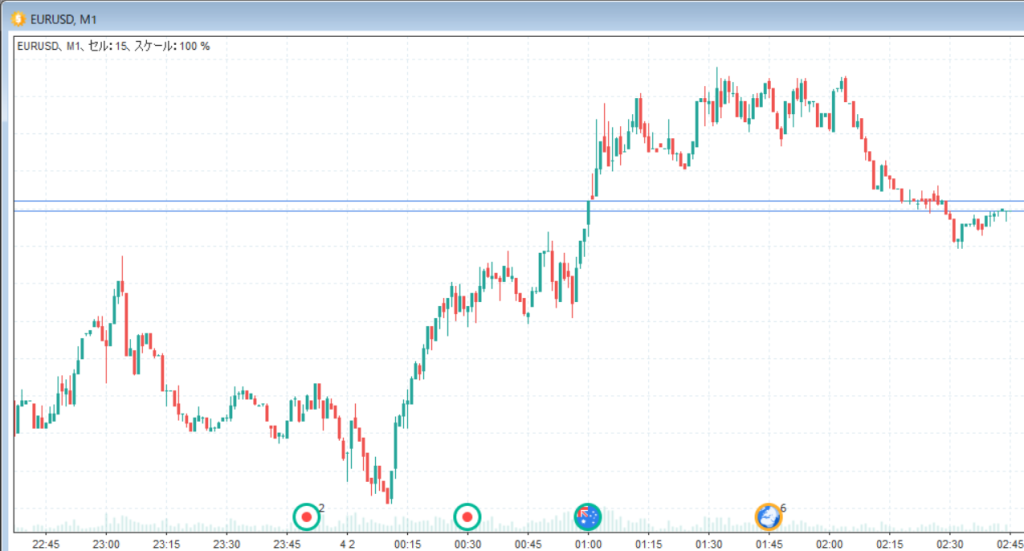Open the Japan news event above 00:30

click(467, 517)
